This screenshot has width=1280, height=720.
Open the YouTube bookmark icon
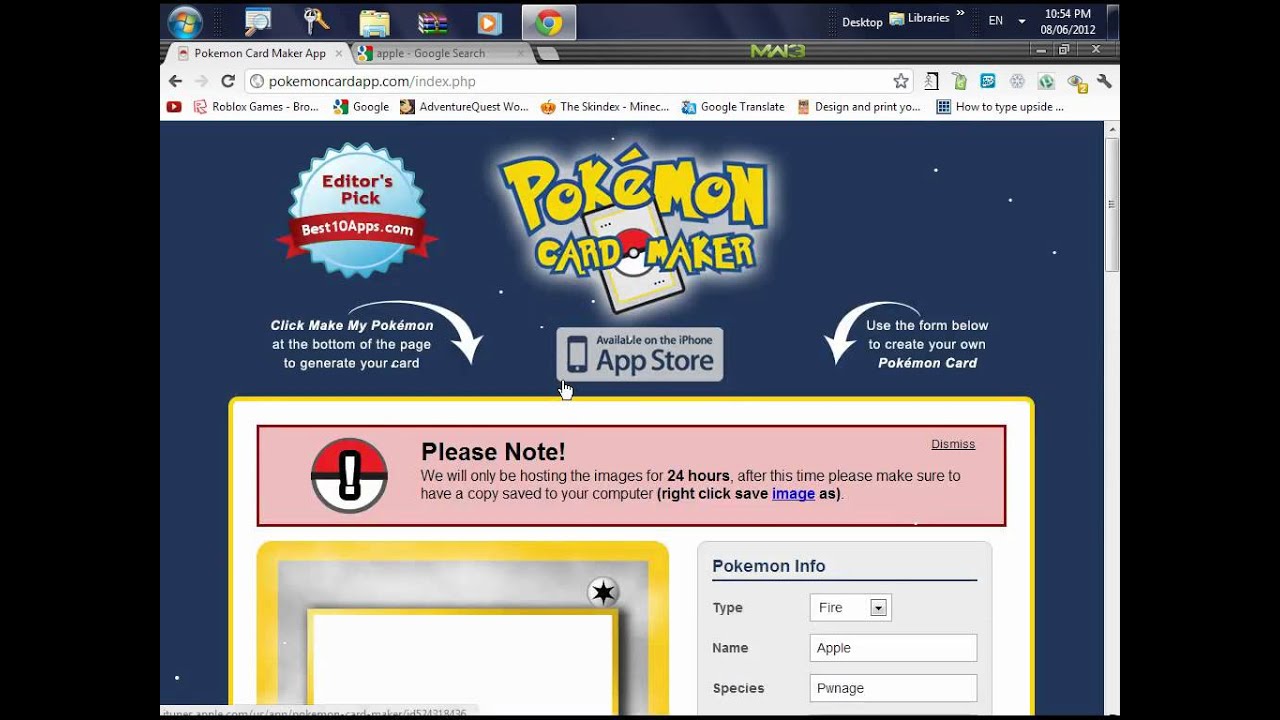pyautogui.click(x=174, y=107)
